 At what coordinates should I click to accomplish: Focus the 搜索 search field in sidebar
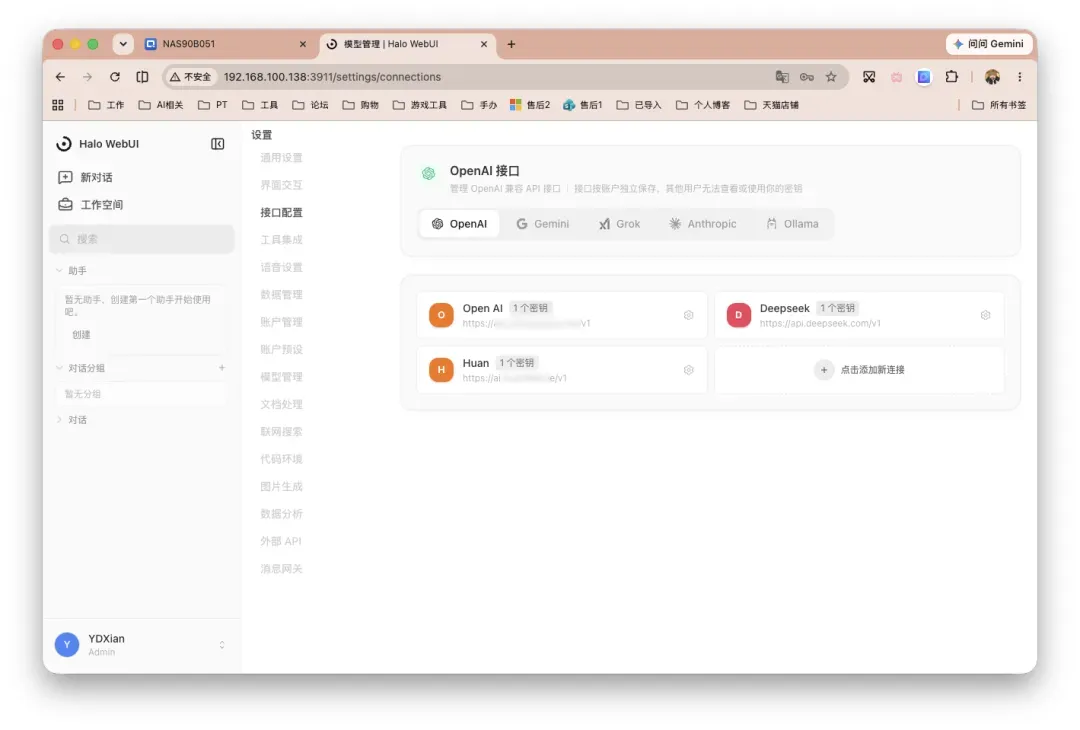[x=142, y=239]
